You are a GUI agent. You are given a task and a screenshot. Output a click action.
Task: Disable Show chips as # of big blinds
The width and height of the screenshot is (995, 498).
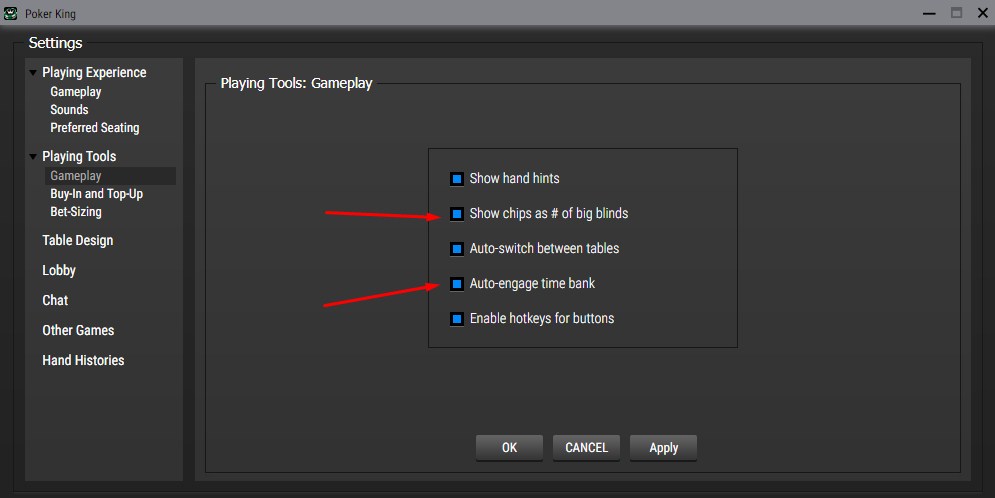coord(457,214)
